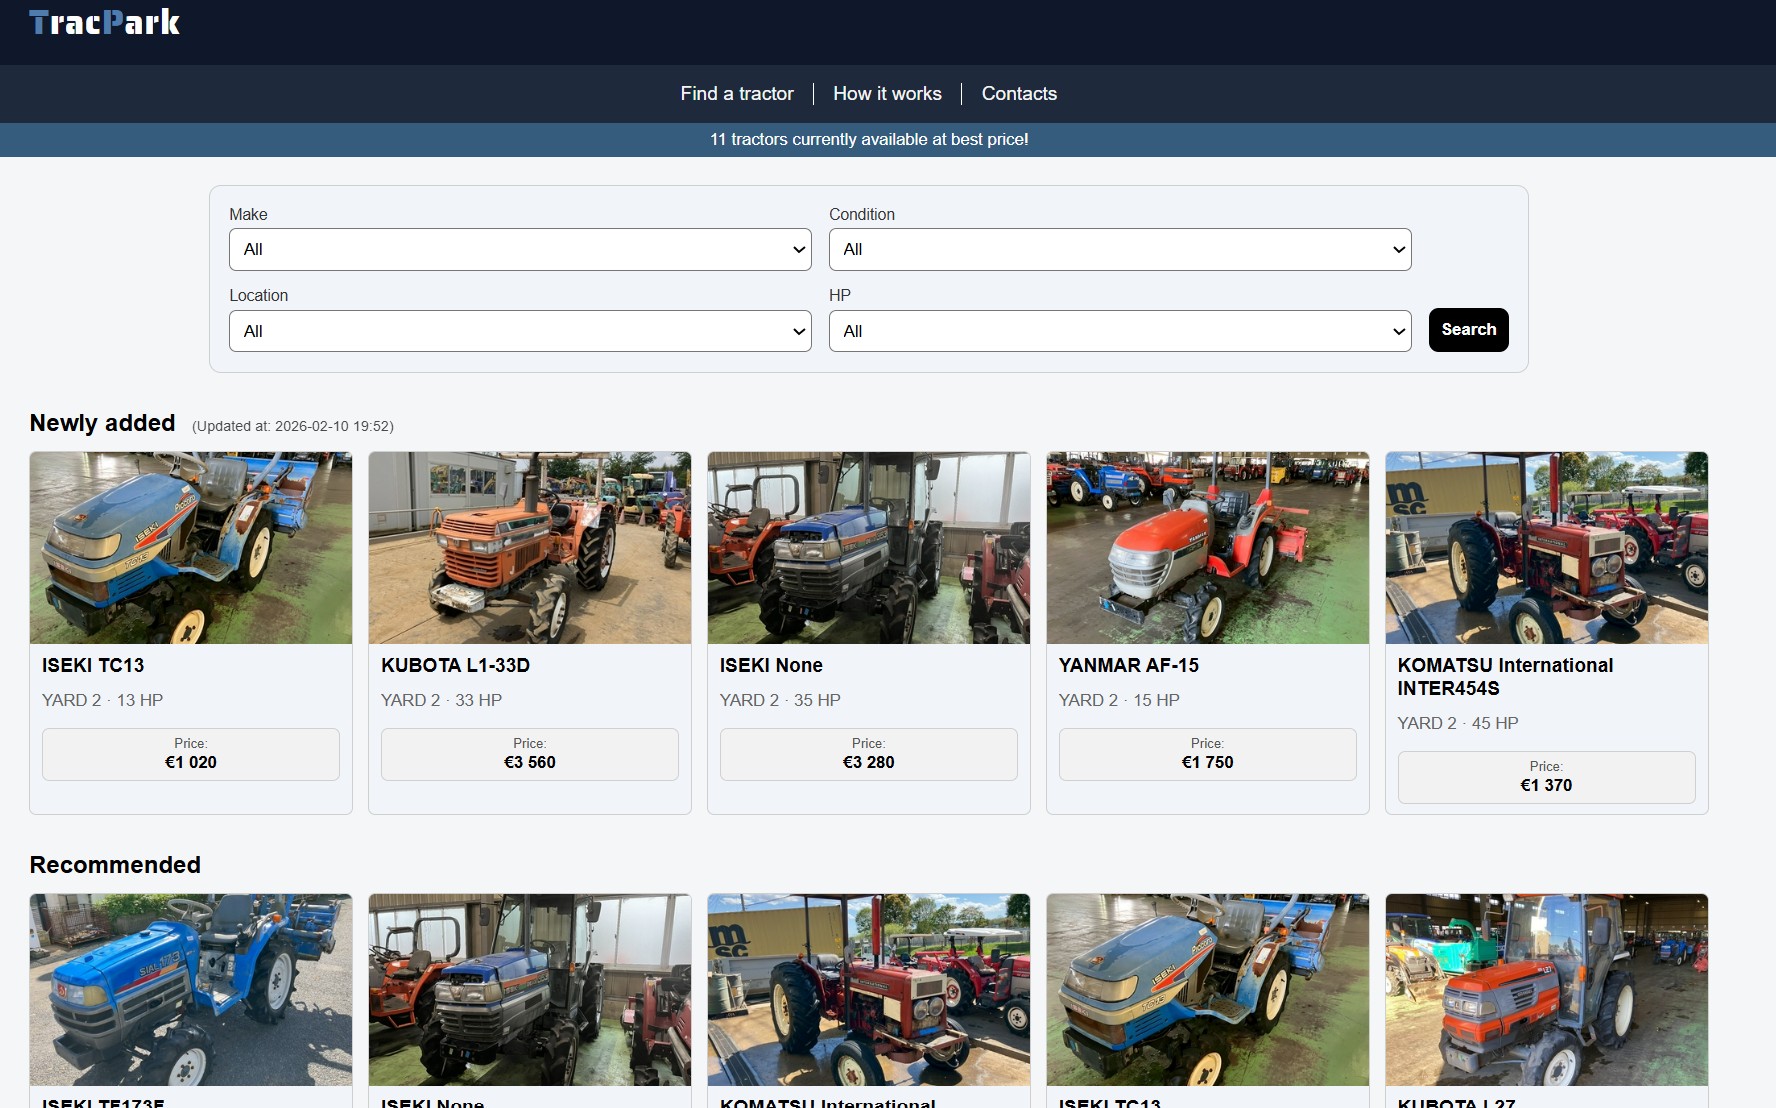Expand the Location filter dropdown
Image resolution: width=1776 pixels, height=1108 pixels.
pos(520,331)
